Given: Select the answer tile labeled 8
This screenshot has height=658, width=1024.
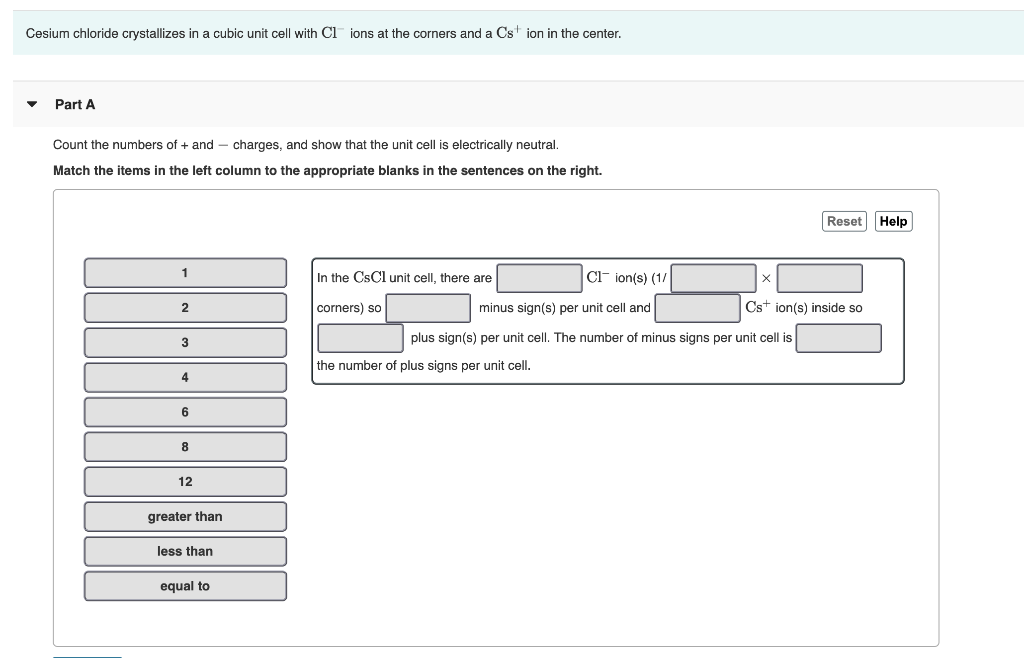Looking at the screenshot, I should coord(185,447).
